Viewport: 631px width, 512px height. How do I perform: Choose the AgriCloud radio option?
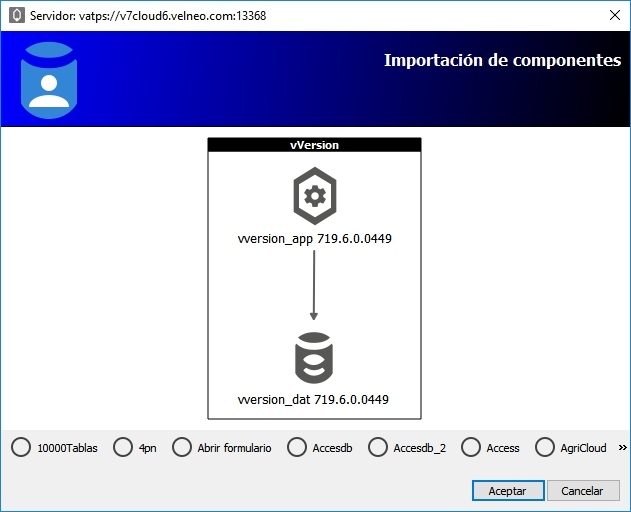click(546, 448)
